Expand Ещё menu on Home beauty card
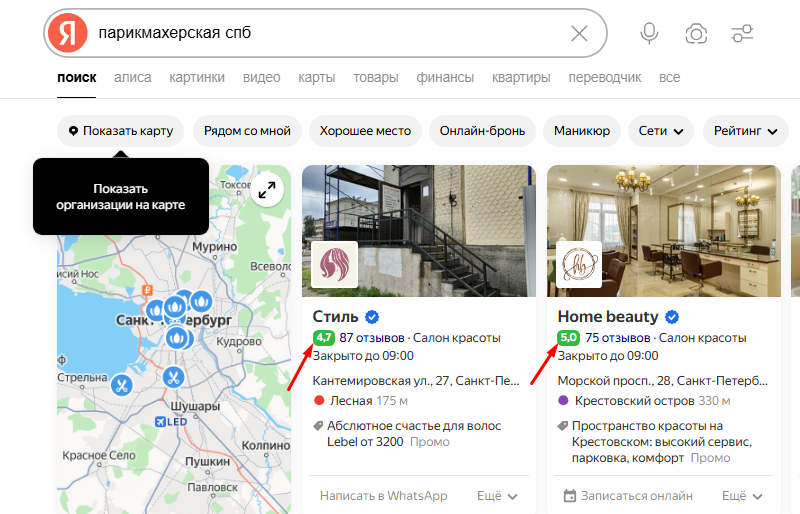The width and height of the screenshot is (800, 514). (x=742, y=496)
